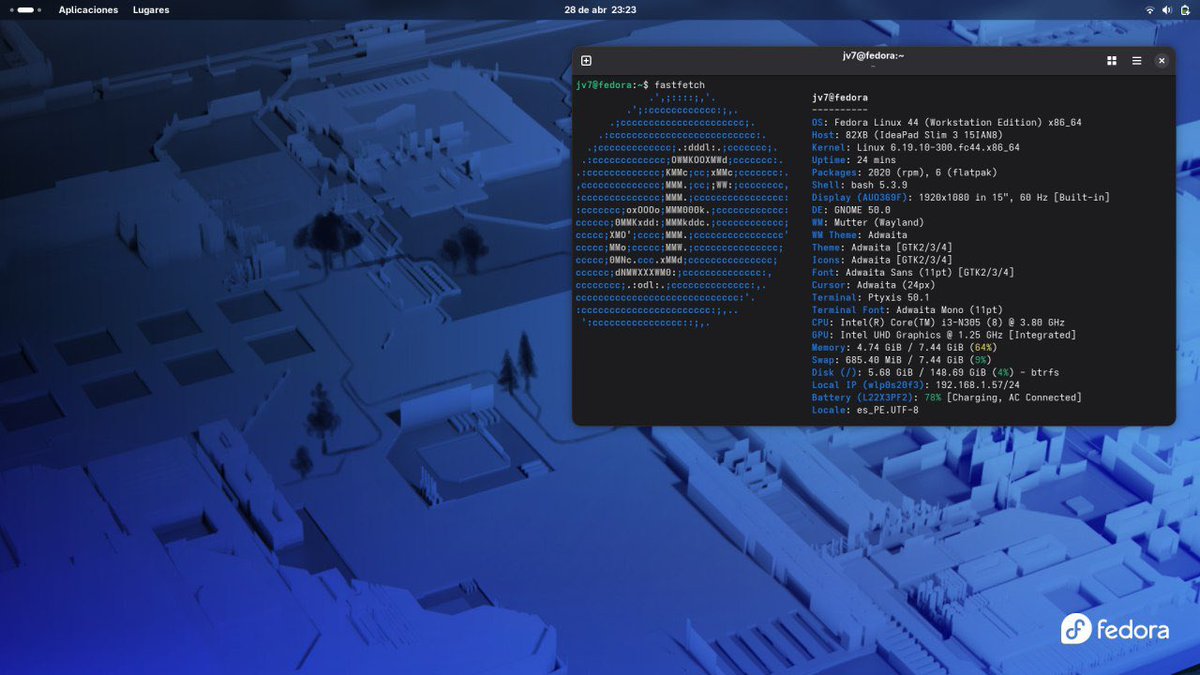Close the jv7@fedora terminal window
Screen dimensions: 1200x675
tap(1161, 61)
